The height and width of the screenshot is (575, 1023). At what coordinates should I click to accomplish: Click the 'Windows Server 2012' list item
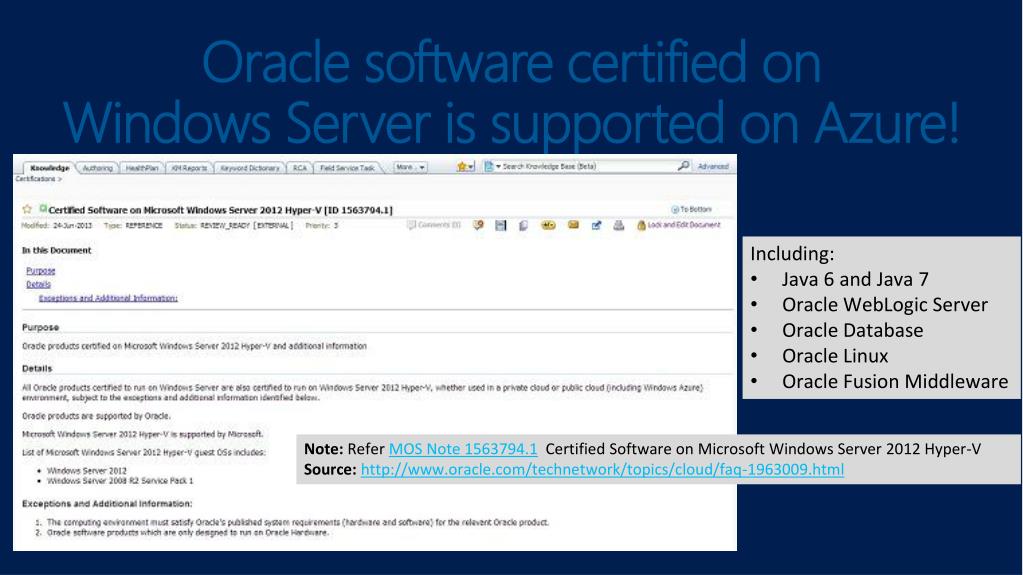[87, 471]
